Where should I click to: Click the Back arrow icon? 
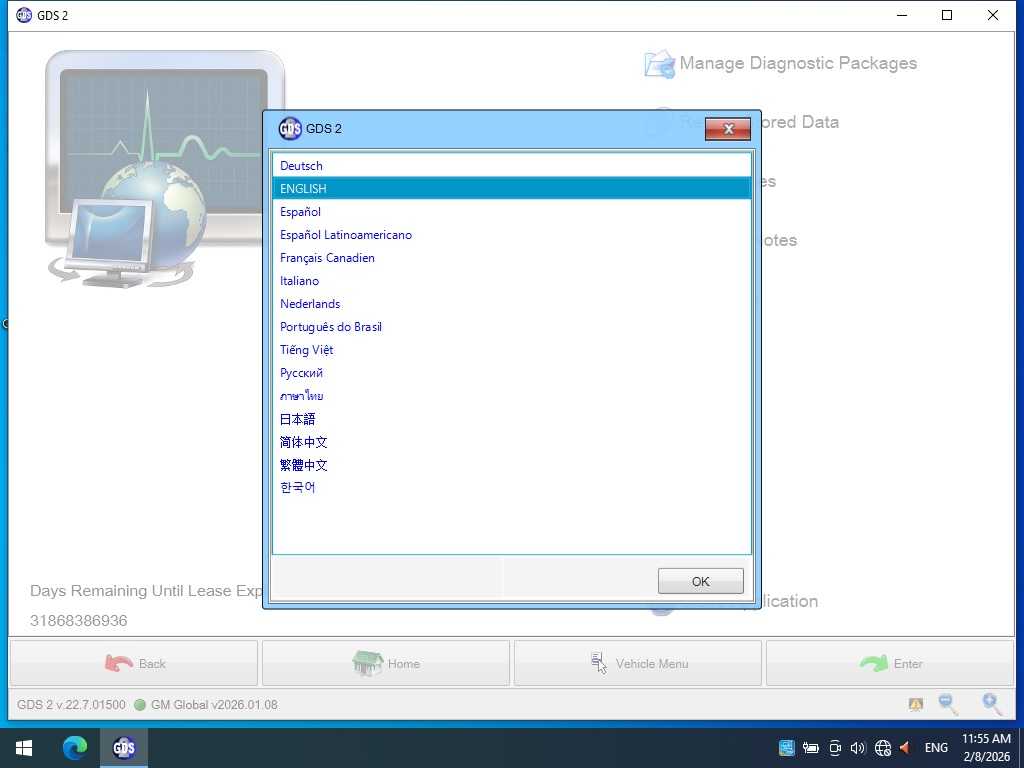coord(120,662)
